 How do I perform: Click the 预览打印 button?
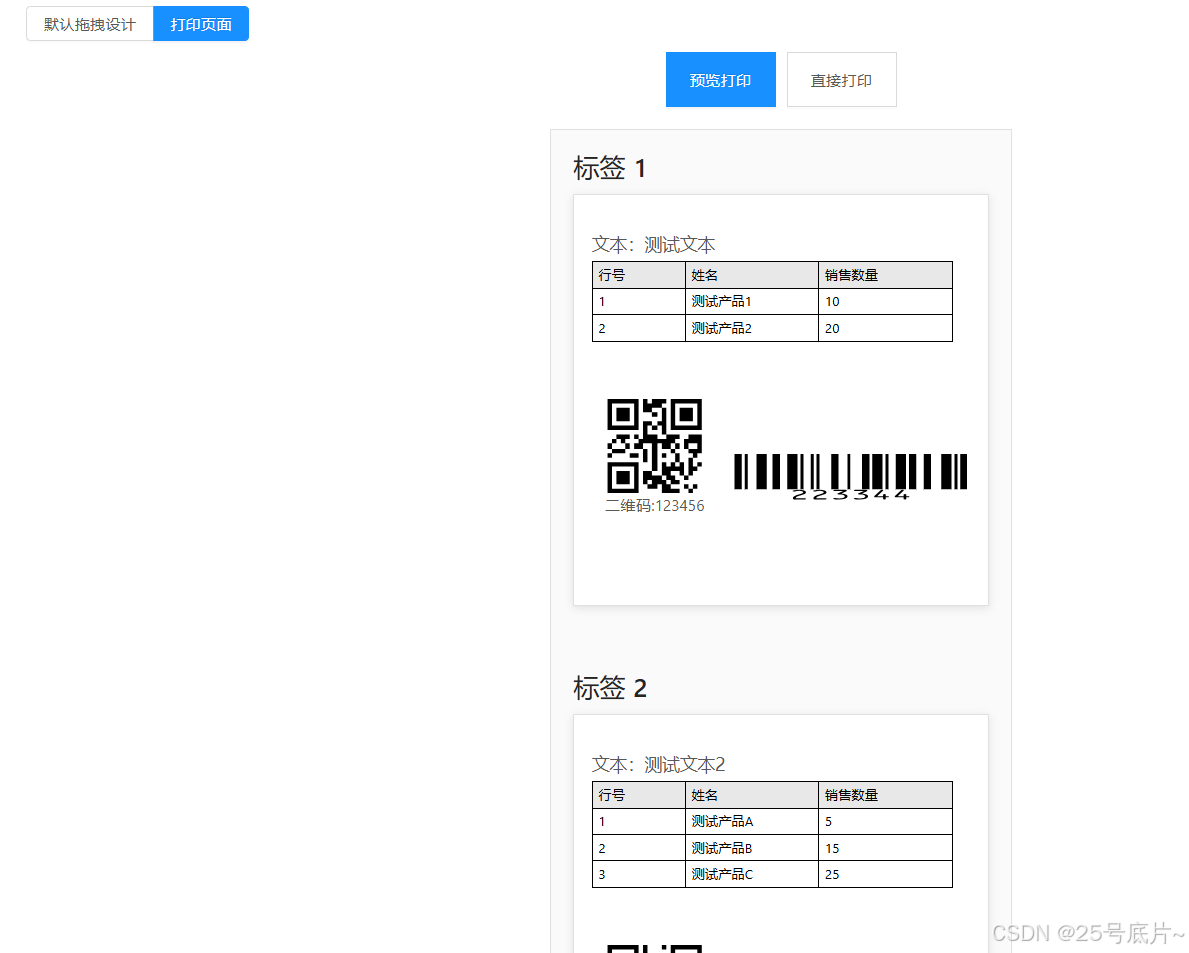coord(720,80)
